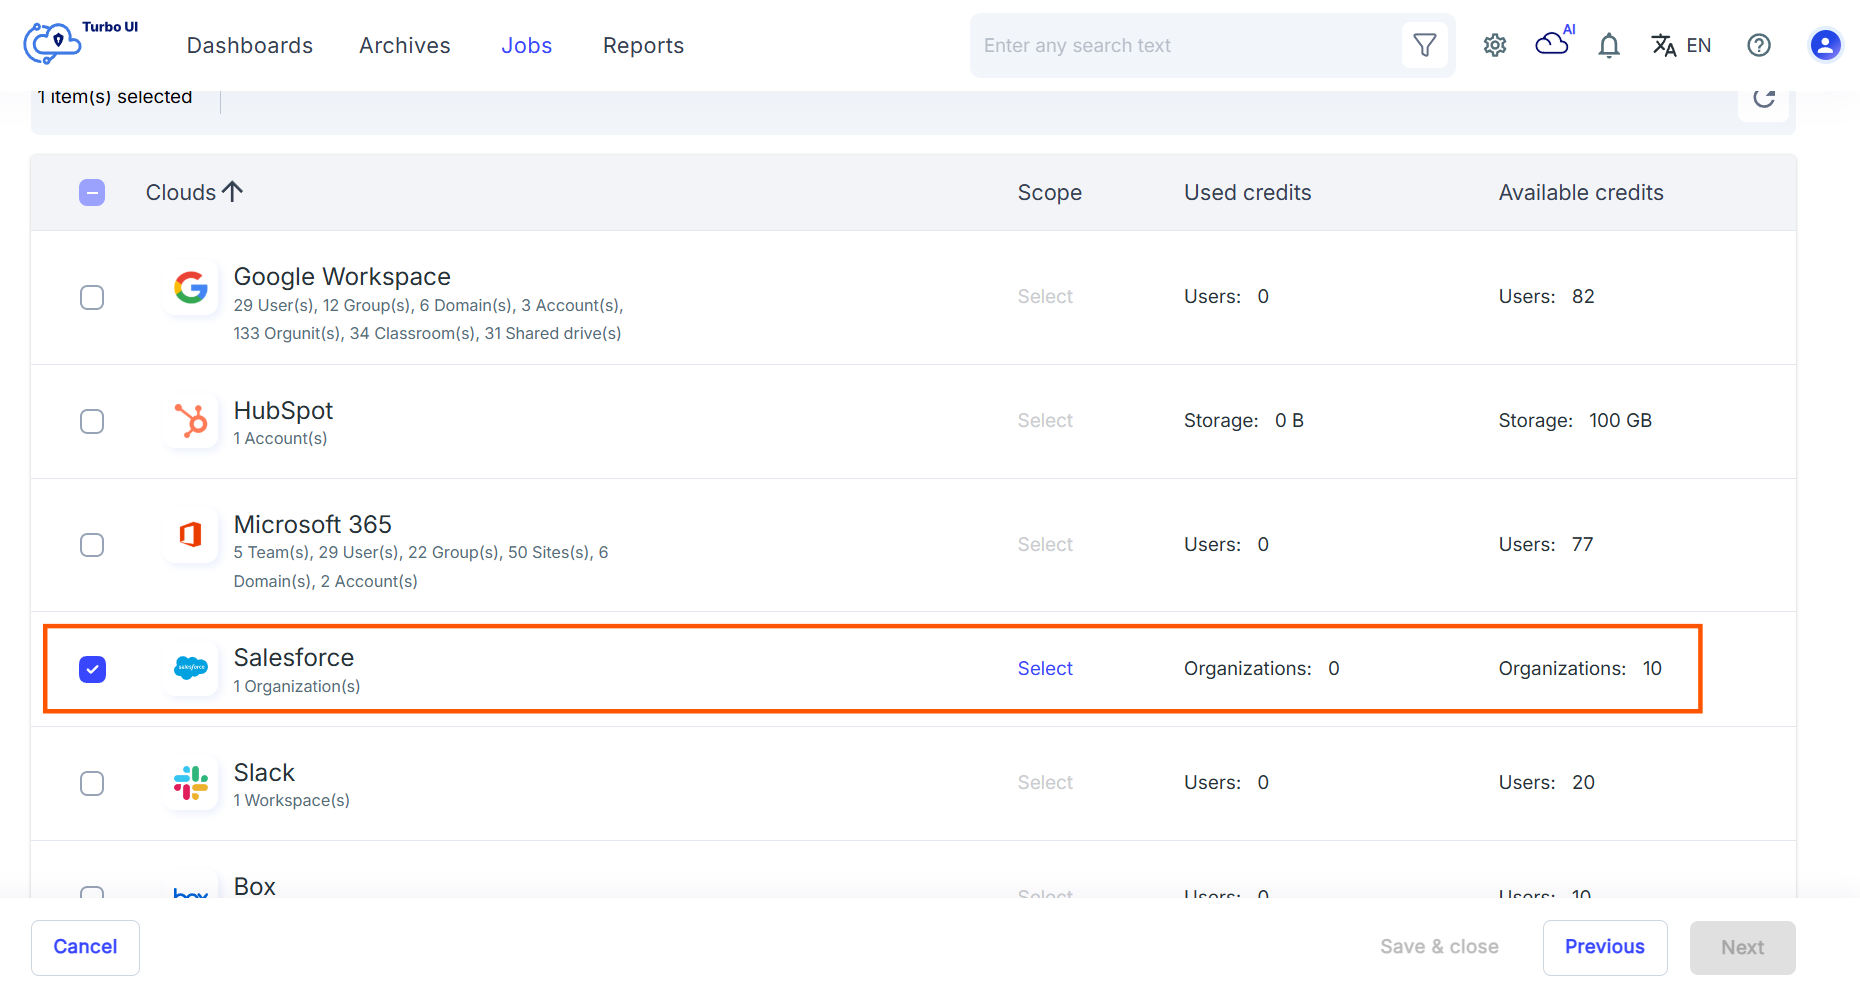
Task: Open the Jobs menu
Action: pos(527,45)
